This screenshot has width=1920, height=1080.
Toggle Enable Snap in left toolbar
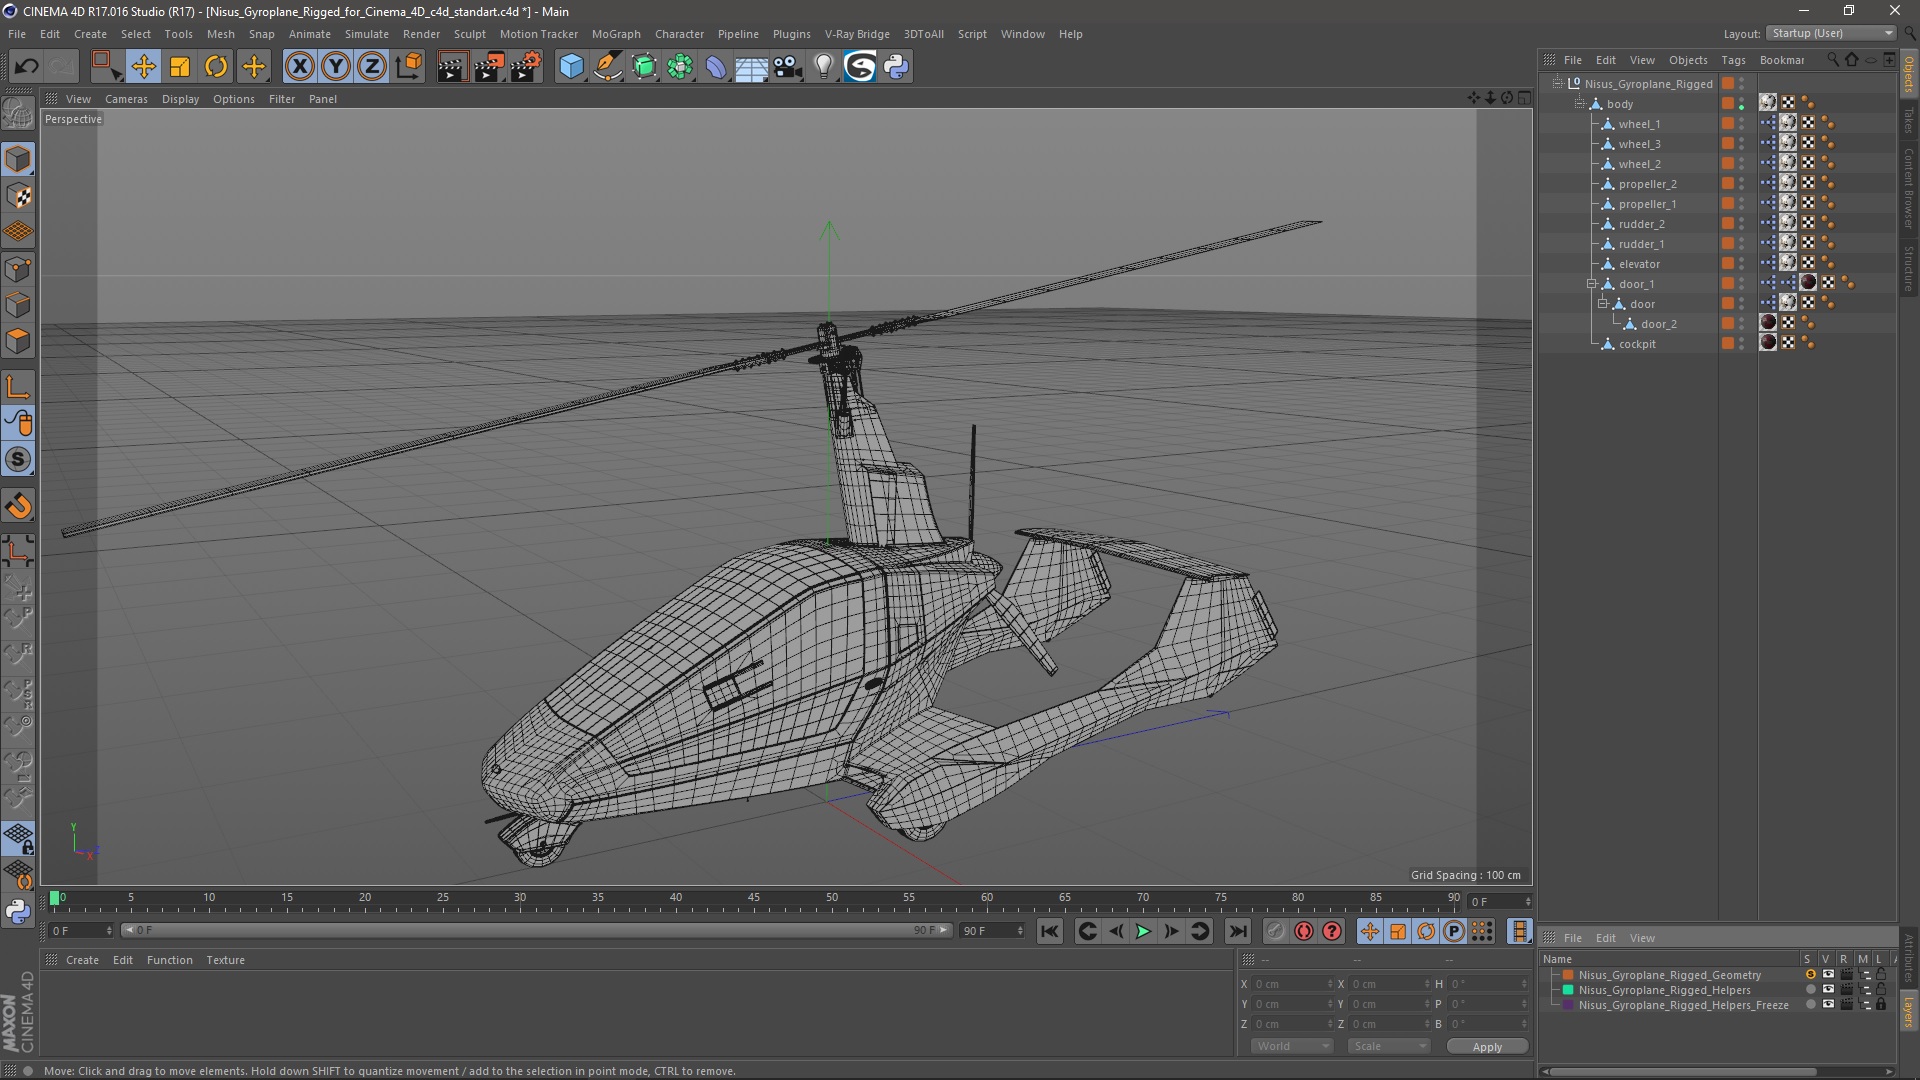pos(18,459)
